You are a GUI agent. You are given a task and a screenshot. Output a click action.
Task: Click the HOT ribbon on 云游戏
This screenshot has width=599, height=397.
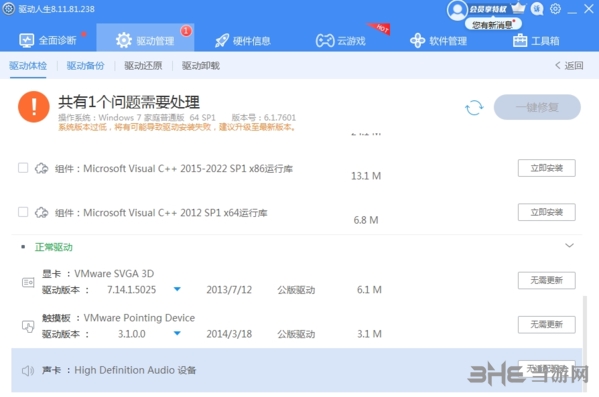click(x=380, y=28)
